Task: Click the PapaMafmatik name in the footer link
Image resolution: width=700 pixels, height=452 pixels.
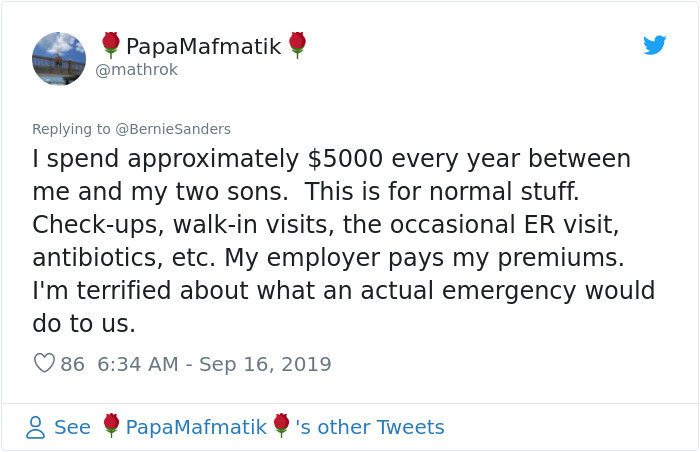Action: (197, 427)
